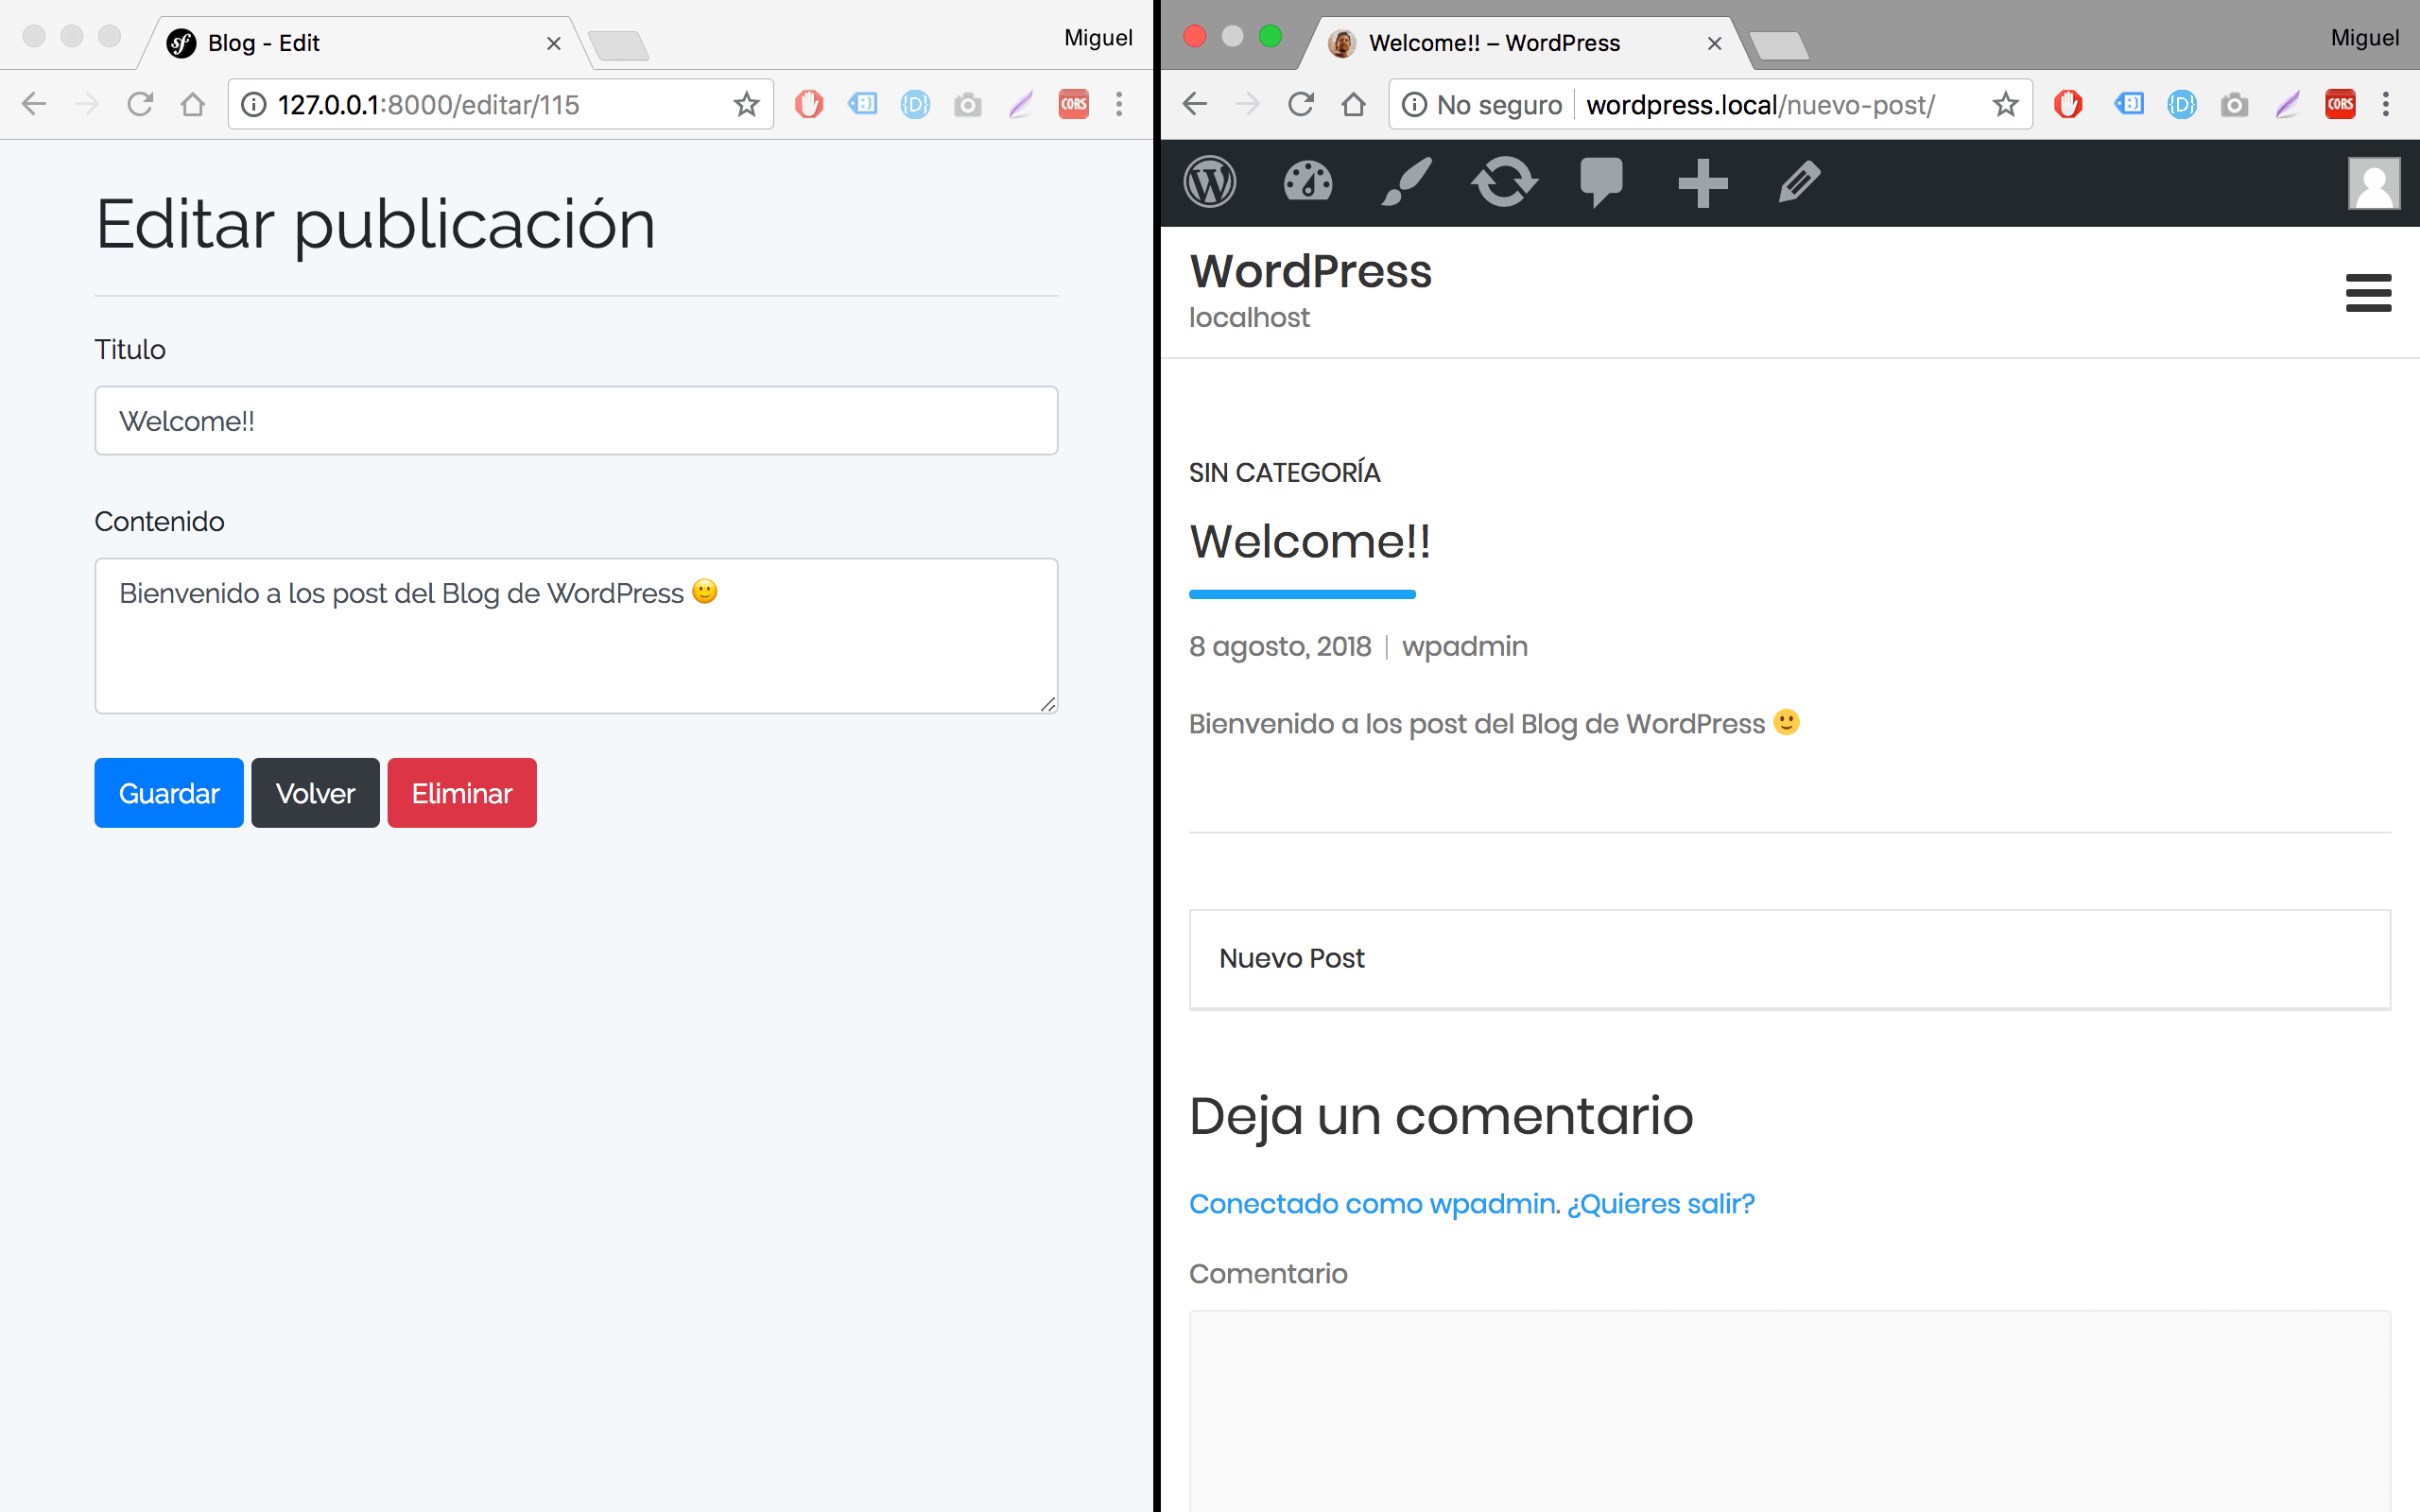
Task: Click the WordPress logo in admin bar
Action: point(1209,183)
